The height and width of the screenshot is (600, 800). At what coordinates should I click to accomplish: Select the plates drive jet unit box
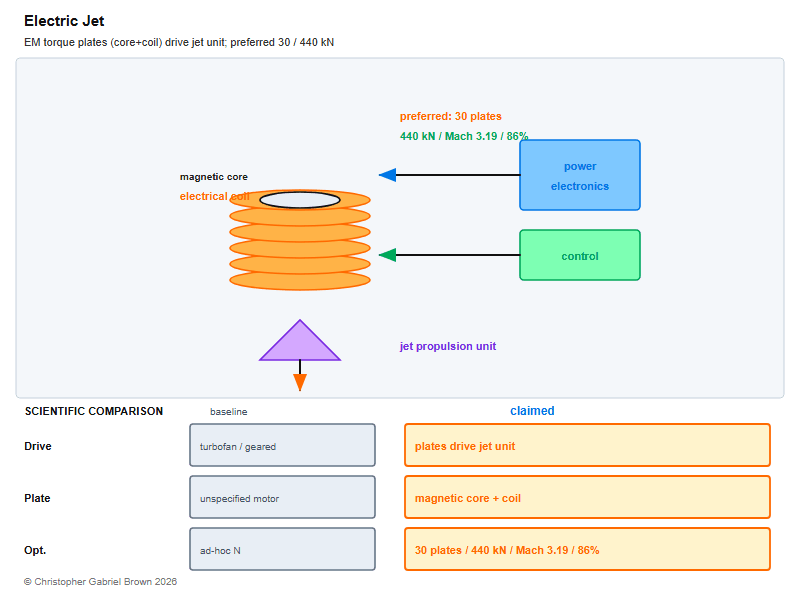click(587, 445)
